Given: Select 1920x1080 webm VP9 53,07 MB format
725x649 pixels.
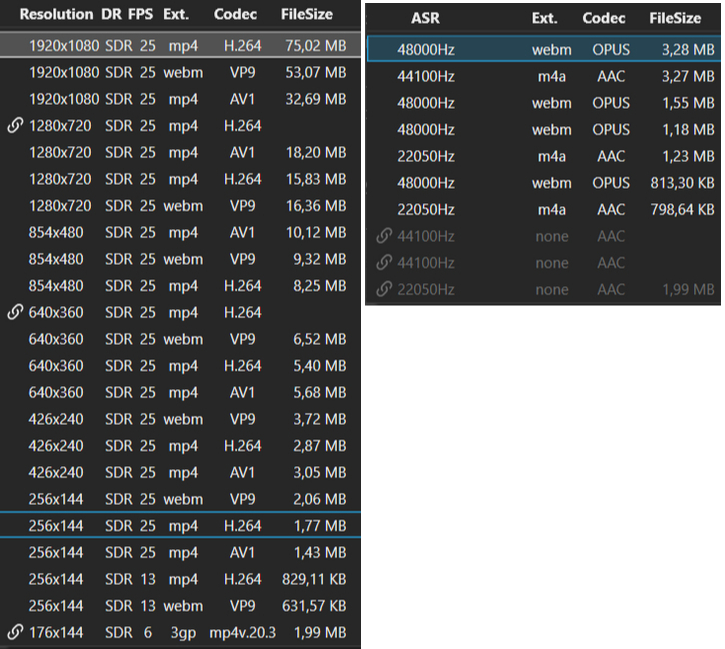Looking at the screenshot, I should (x=180, y=72).
